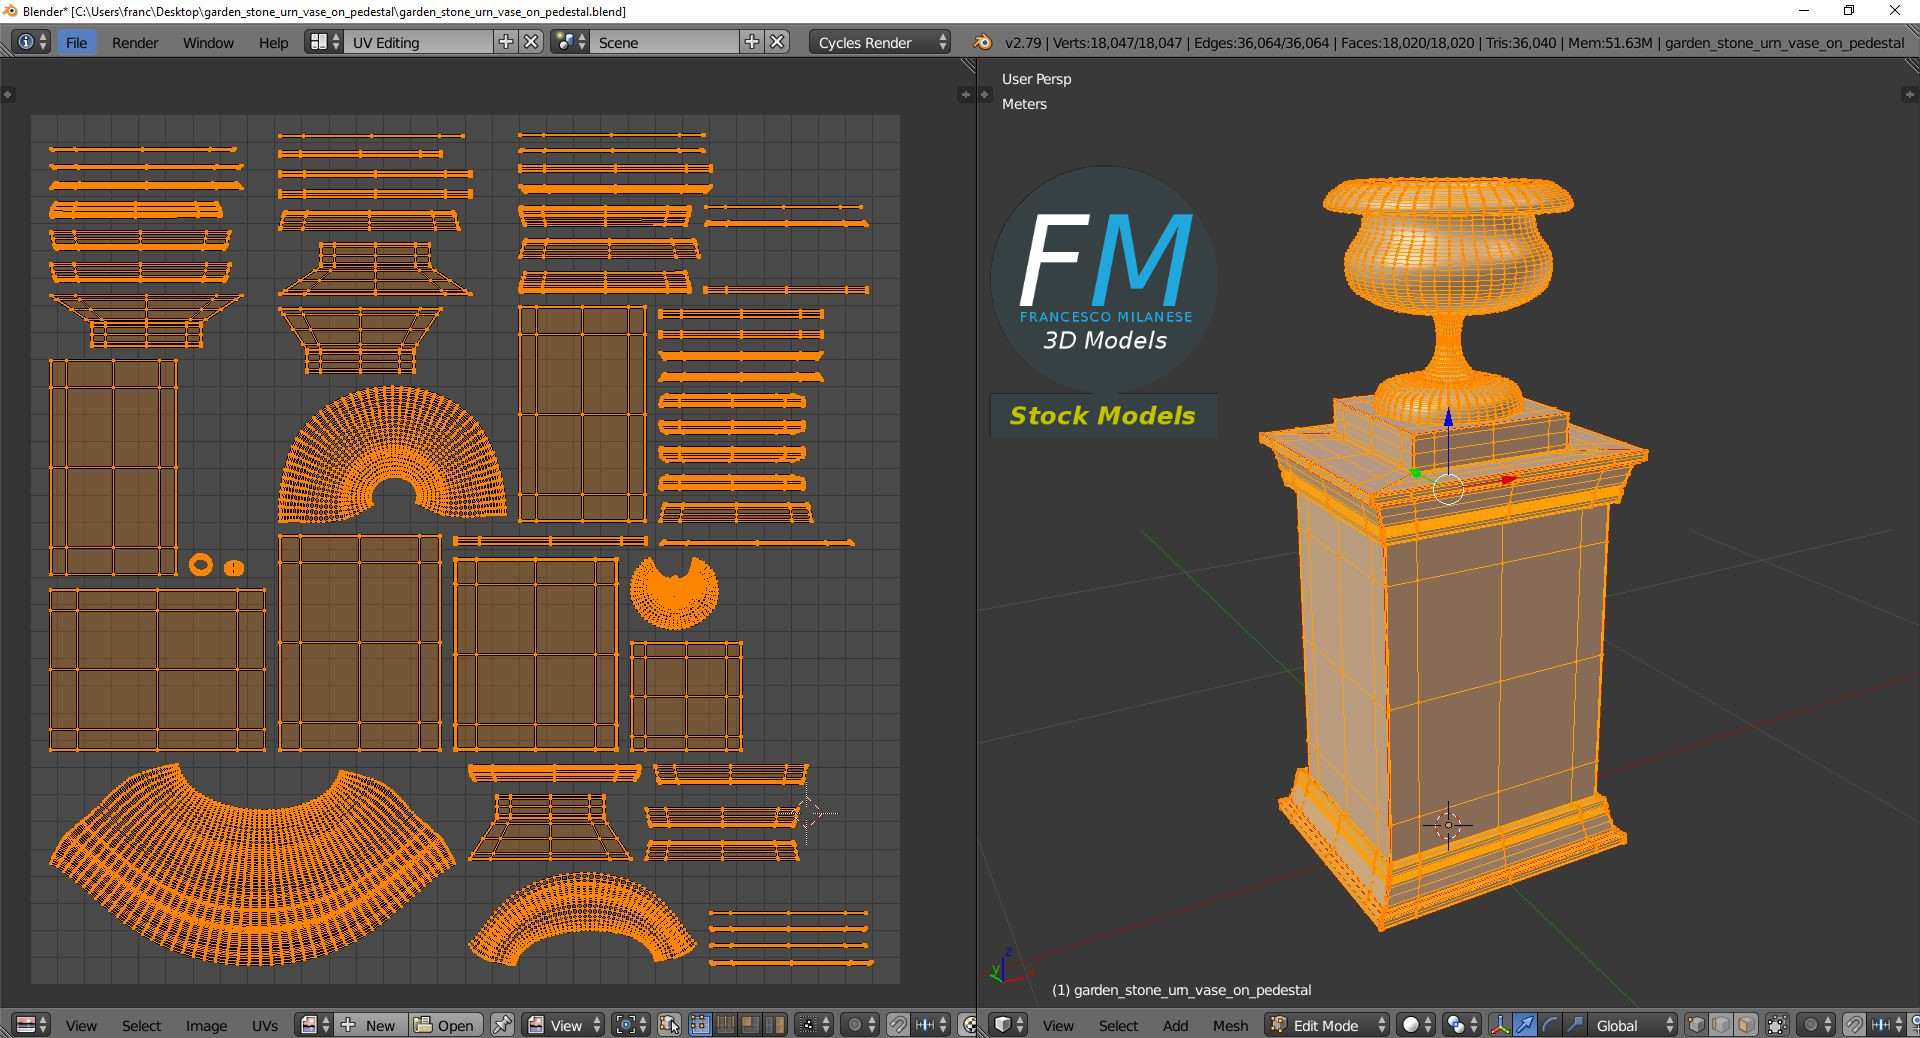Open the UV editor View mode dropdown
The width and height of the screenshot is (1920, 1038).
[565, 1025]
